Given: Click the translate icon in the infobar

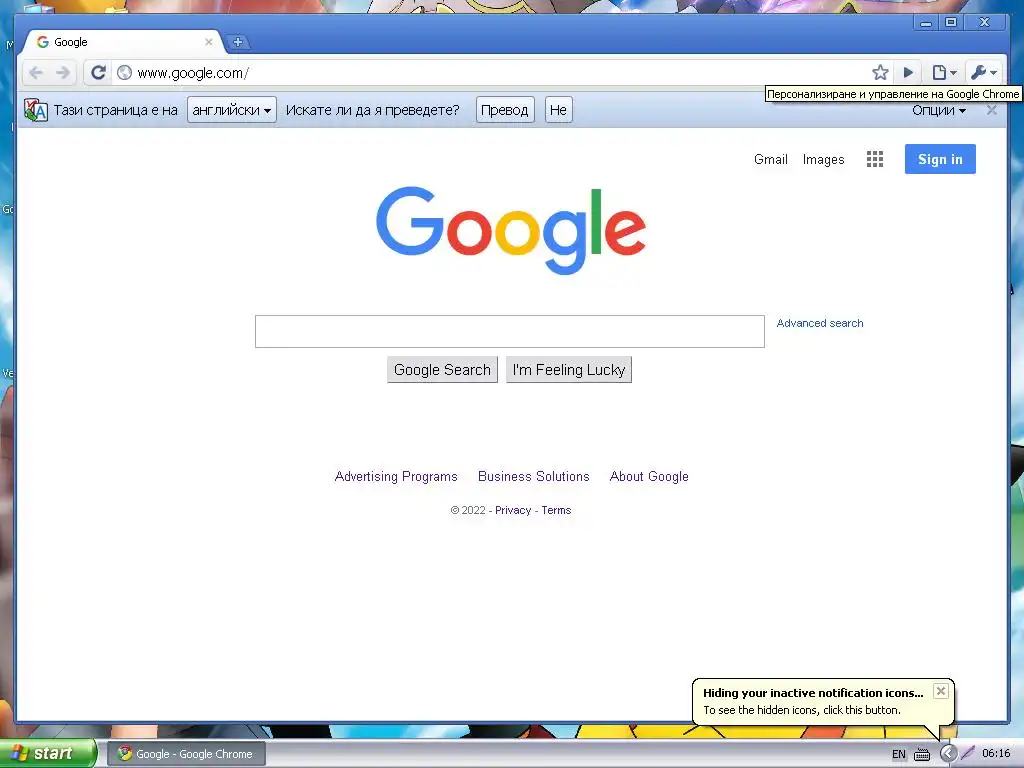Looking at the screenshot, I should 35,110.
